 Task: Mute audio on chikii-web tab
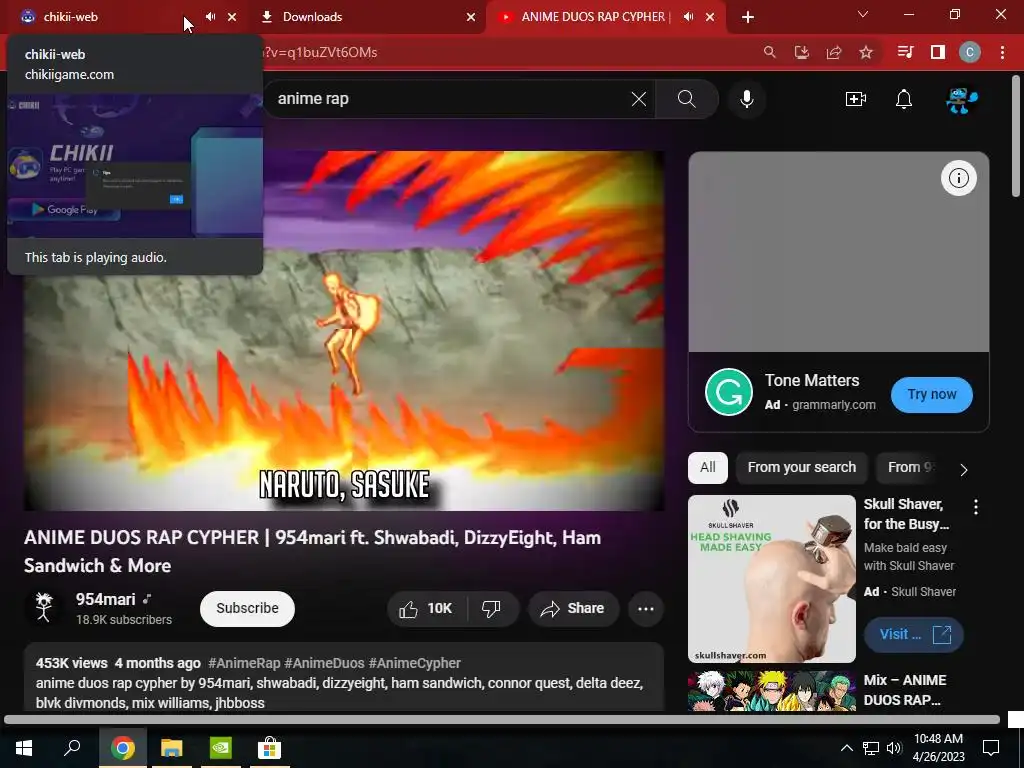click(x=210, y=16)
